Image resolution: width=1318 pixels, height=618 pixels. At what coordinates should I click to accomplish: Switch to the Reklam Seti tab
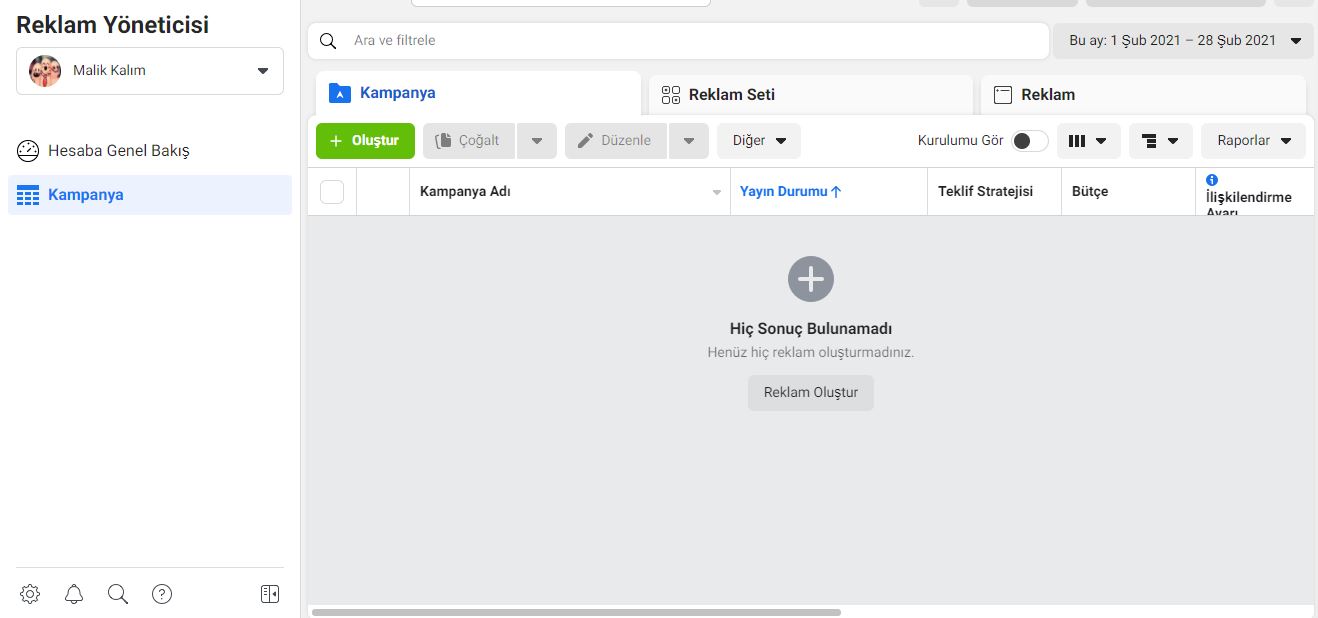(811, 95)
